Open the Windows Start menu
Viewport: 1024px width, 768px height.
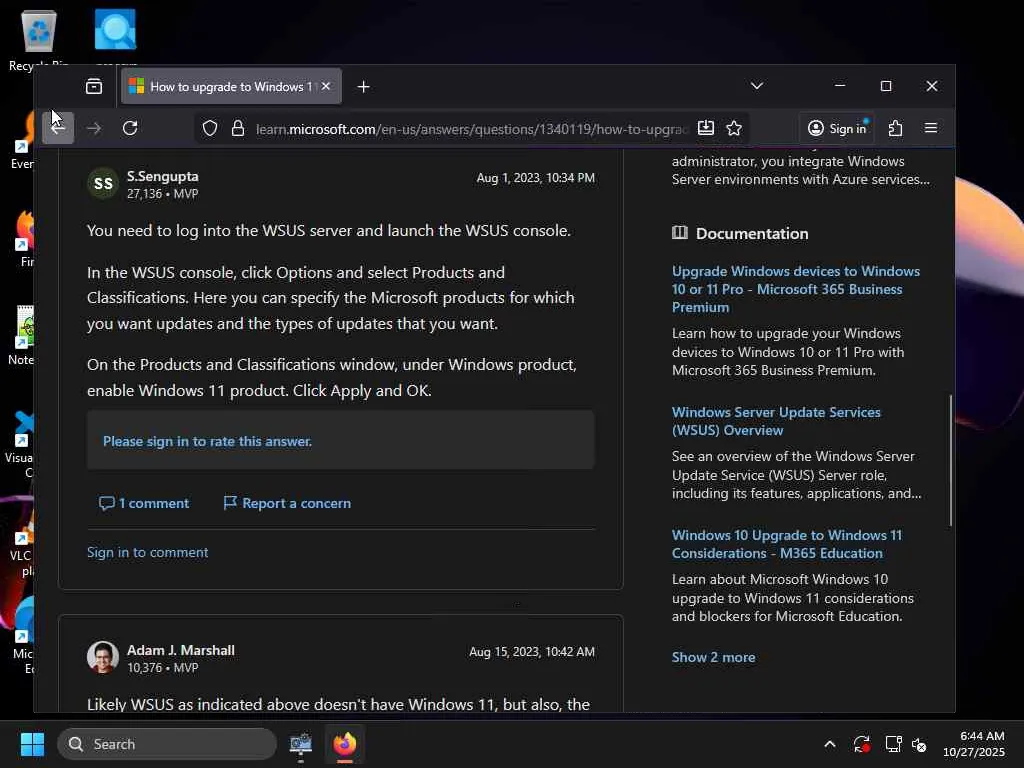click(32, 744)
